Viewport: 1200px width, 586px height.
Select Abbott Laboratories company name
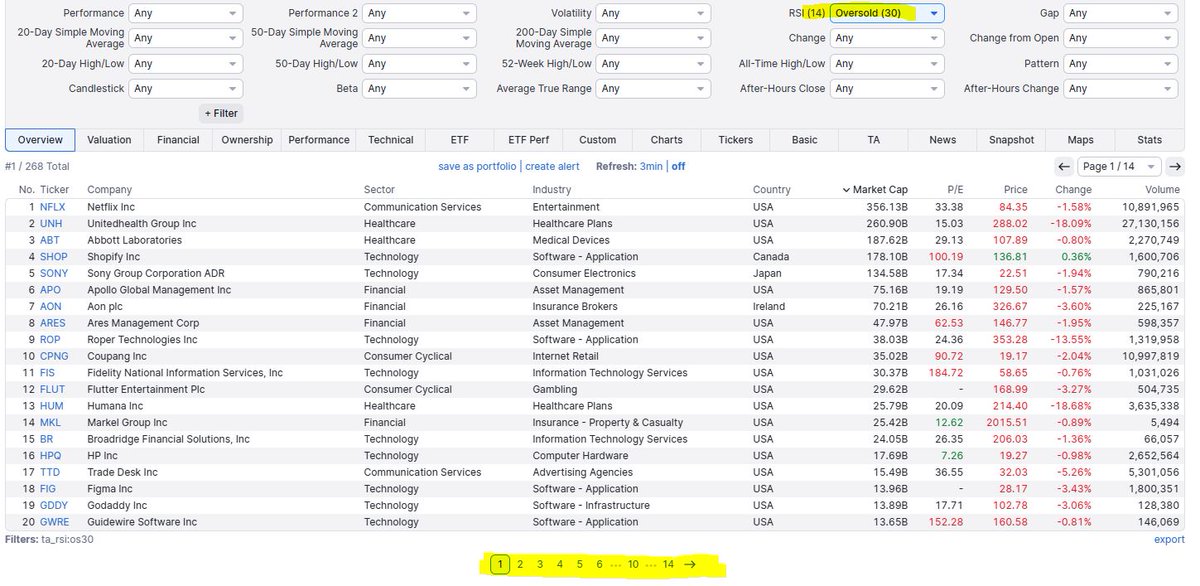(134, 240)
